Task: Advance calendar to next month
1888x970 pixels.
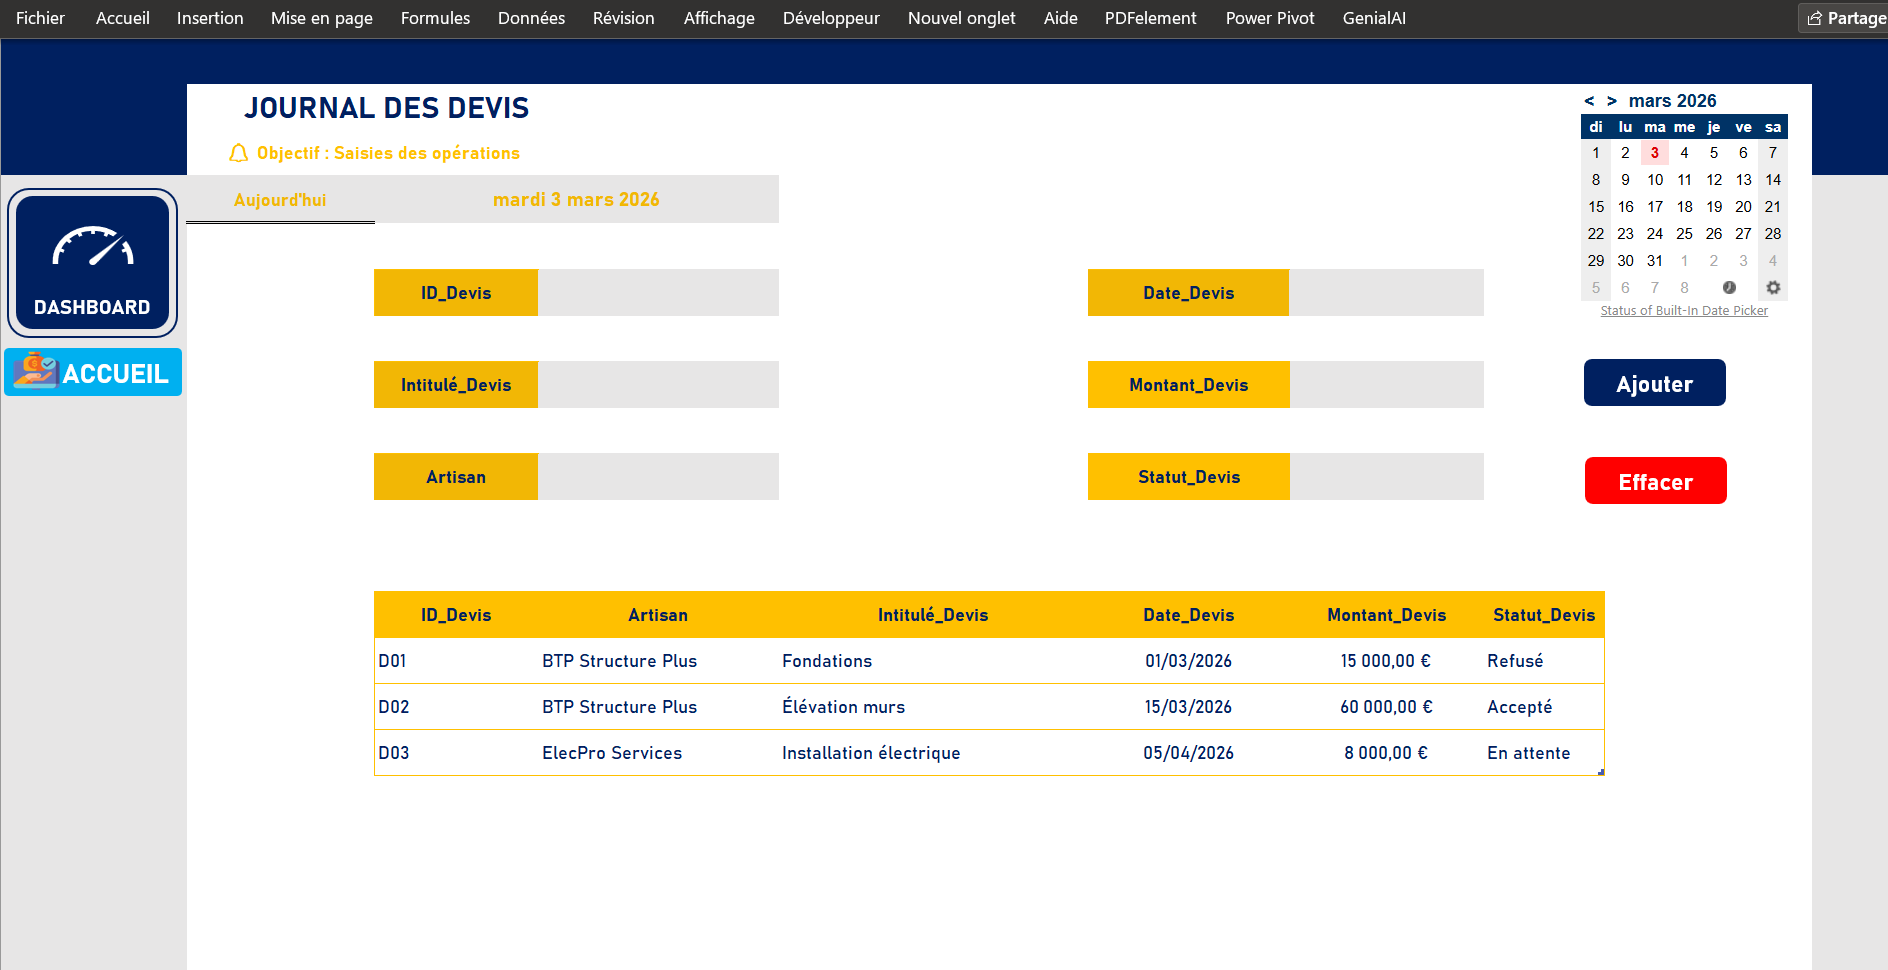Action: pyautogui.click(x=1611, y=101)
